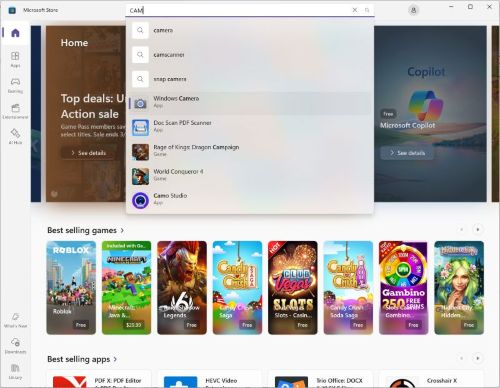Click the Doc Scan PDF Scanner icon
Screen dimensions: 500x388
[x=140, y=128]
